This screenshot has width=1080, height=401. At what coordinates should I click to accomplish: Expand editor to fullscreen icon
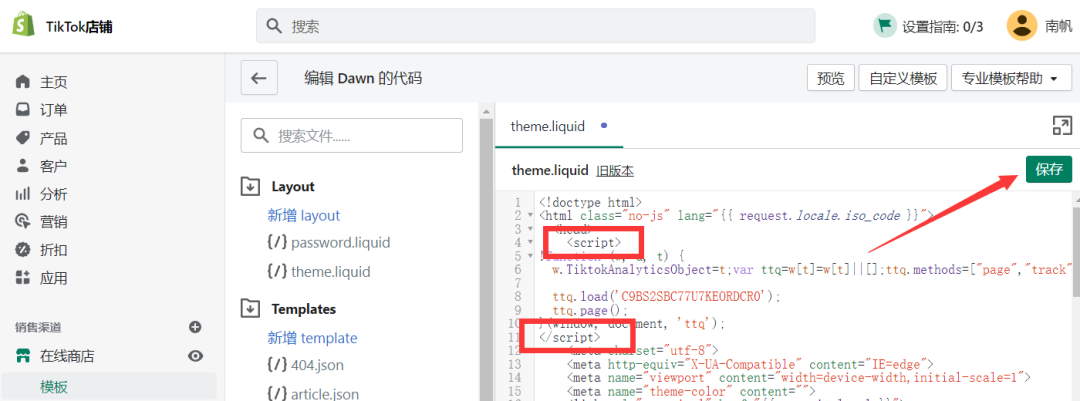pyautogui.click(x=1062, y=125)
